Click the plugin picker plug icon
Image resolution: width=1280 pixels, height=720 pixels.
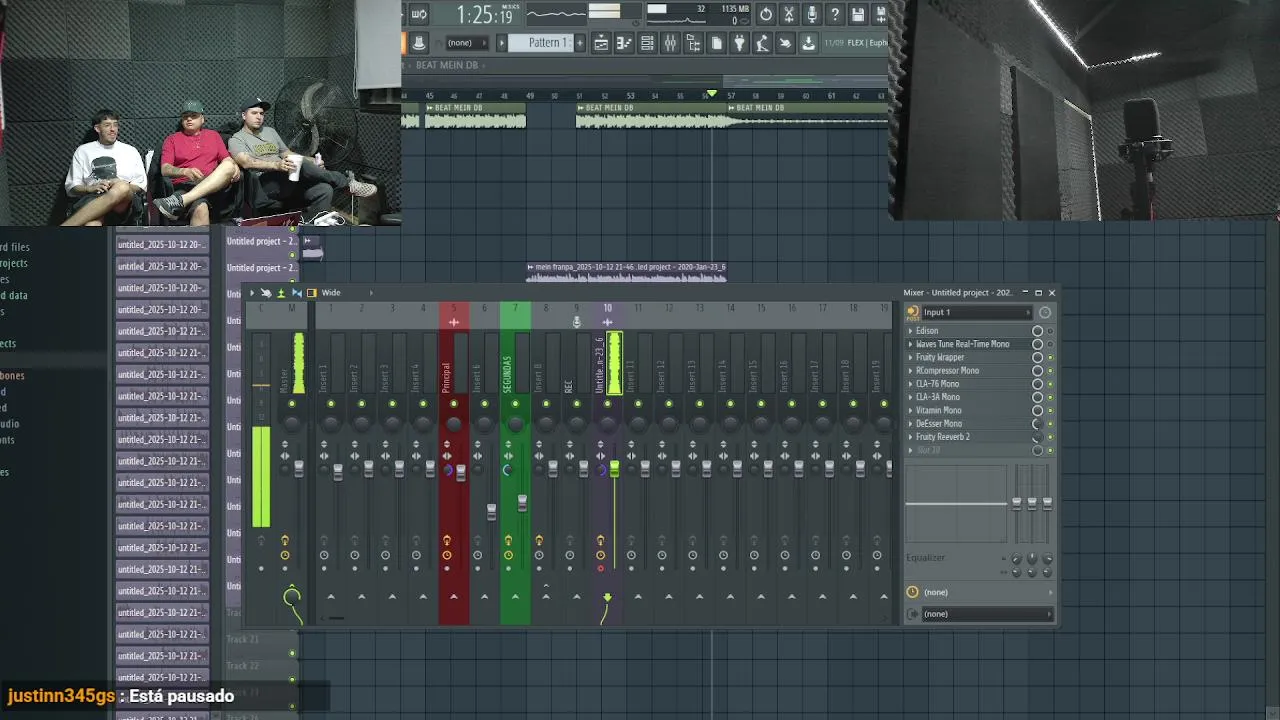[739, 43]
